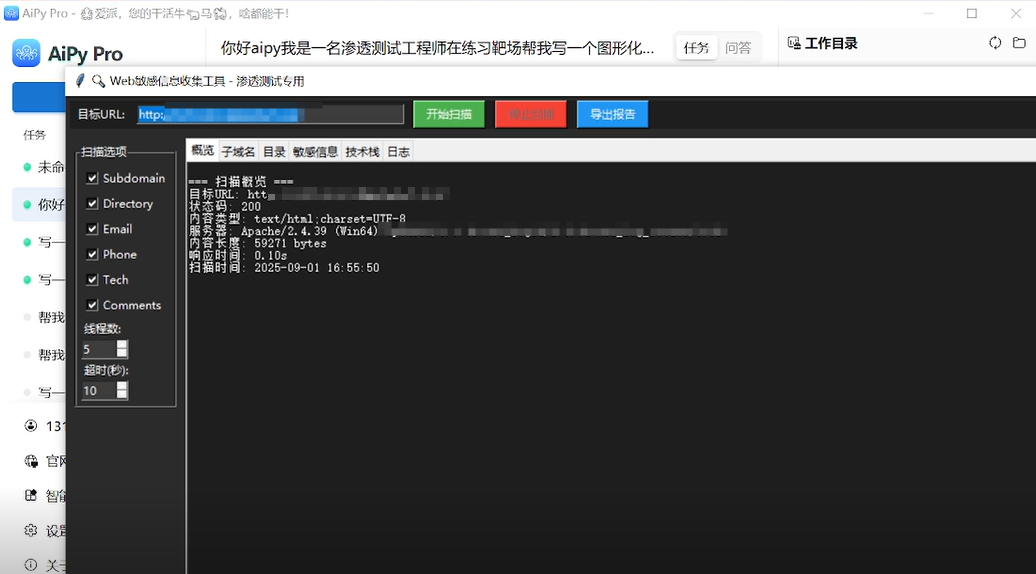Click the 状态码: 200 line
The width and height of the screenshot is (1036, 574).
[225, 207]
